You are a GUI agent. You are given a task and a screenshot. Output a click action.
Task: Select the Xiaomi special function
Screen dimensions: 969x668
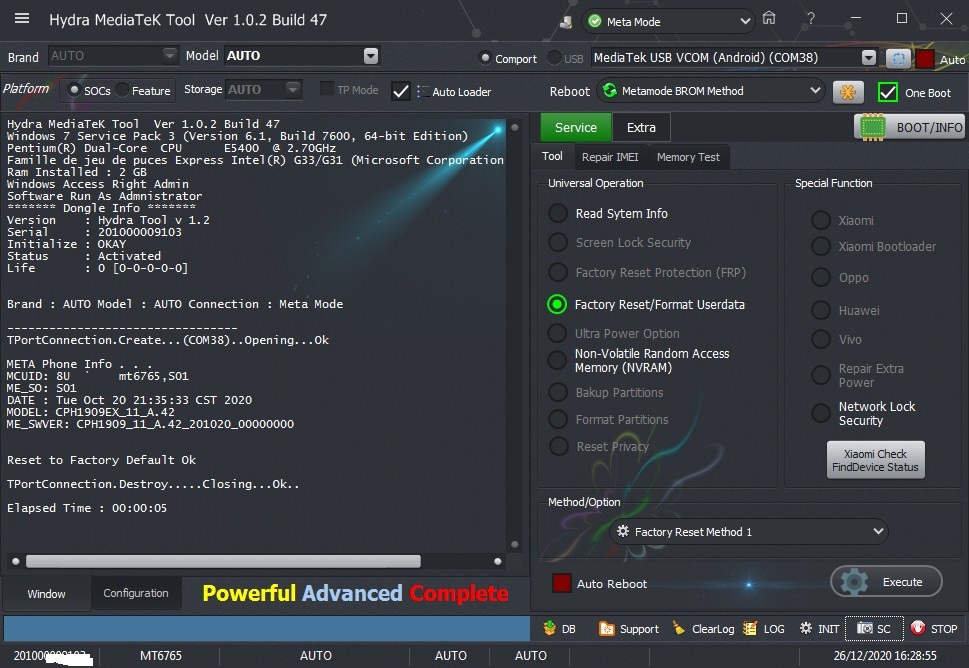[821, 220]
